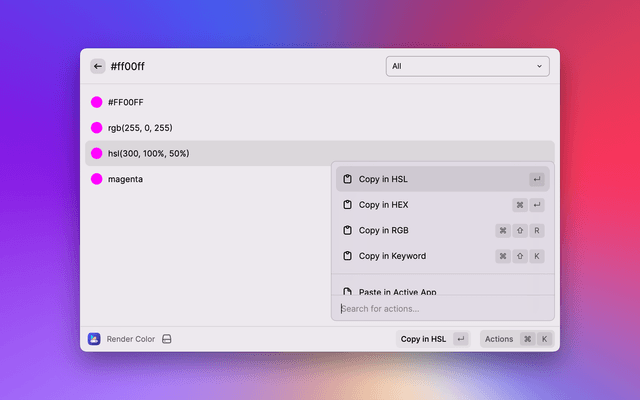Expand dropdown using the chevron arrow
The image size is (640, 400).
point(540,66)
